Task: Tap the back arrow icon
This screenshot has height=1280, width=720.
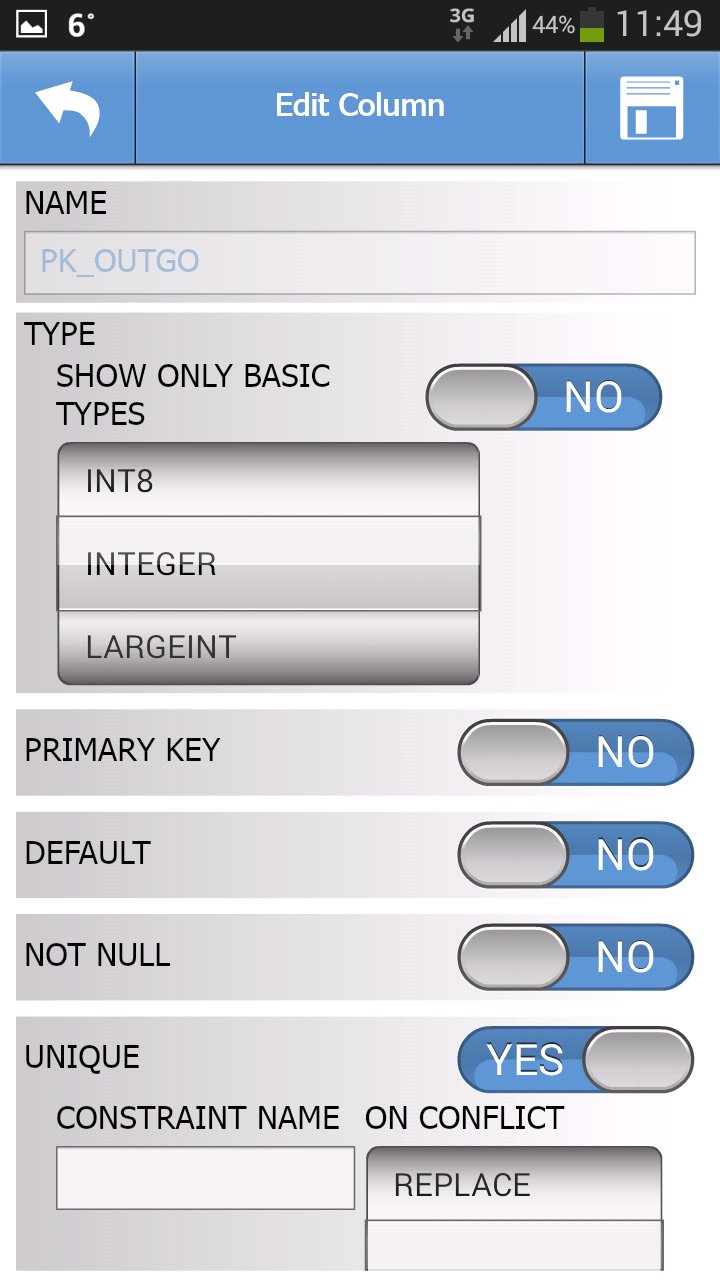Action: [67, 108]
